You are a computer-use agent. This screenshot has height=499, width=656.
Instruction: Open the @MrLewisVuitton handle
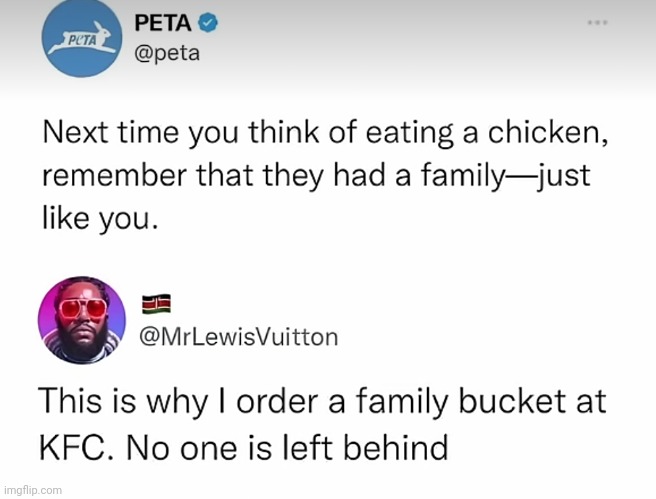pos(239,337)
